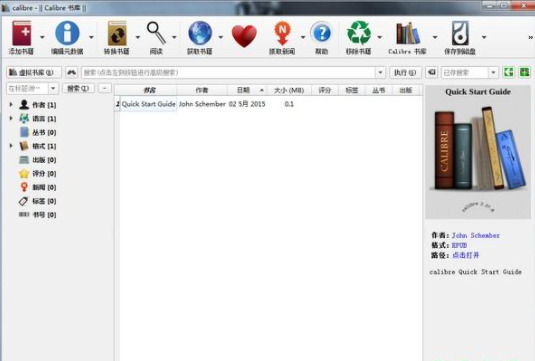Image resolution: width=535 pixels, height=361 pixels.
Task: Expand the Languages [1] tree node
Action: (x=11, y=118)
